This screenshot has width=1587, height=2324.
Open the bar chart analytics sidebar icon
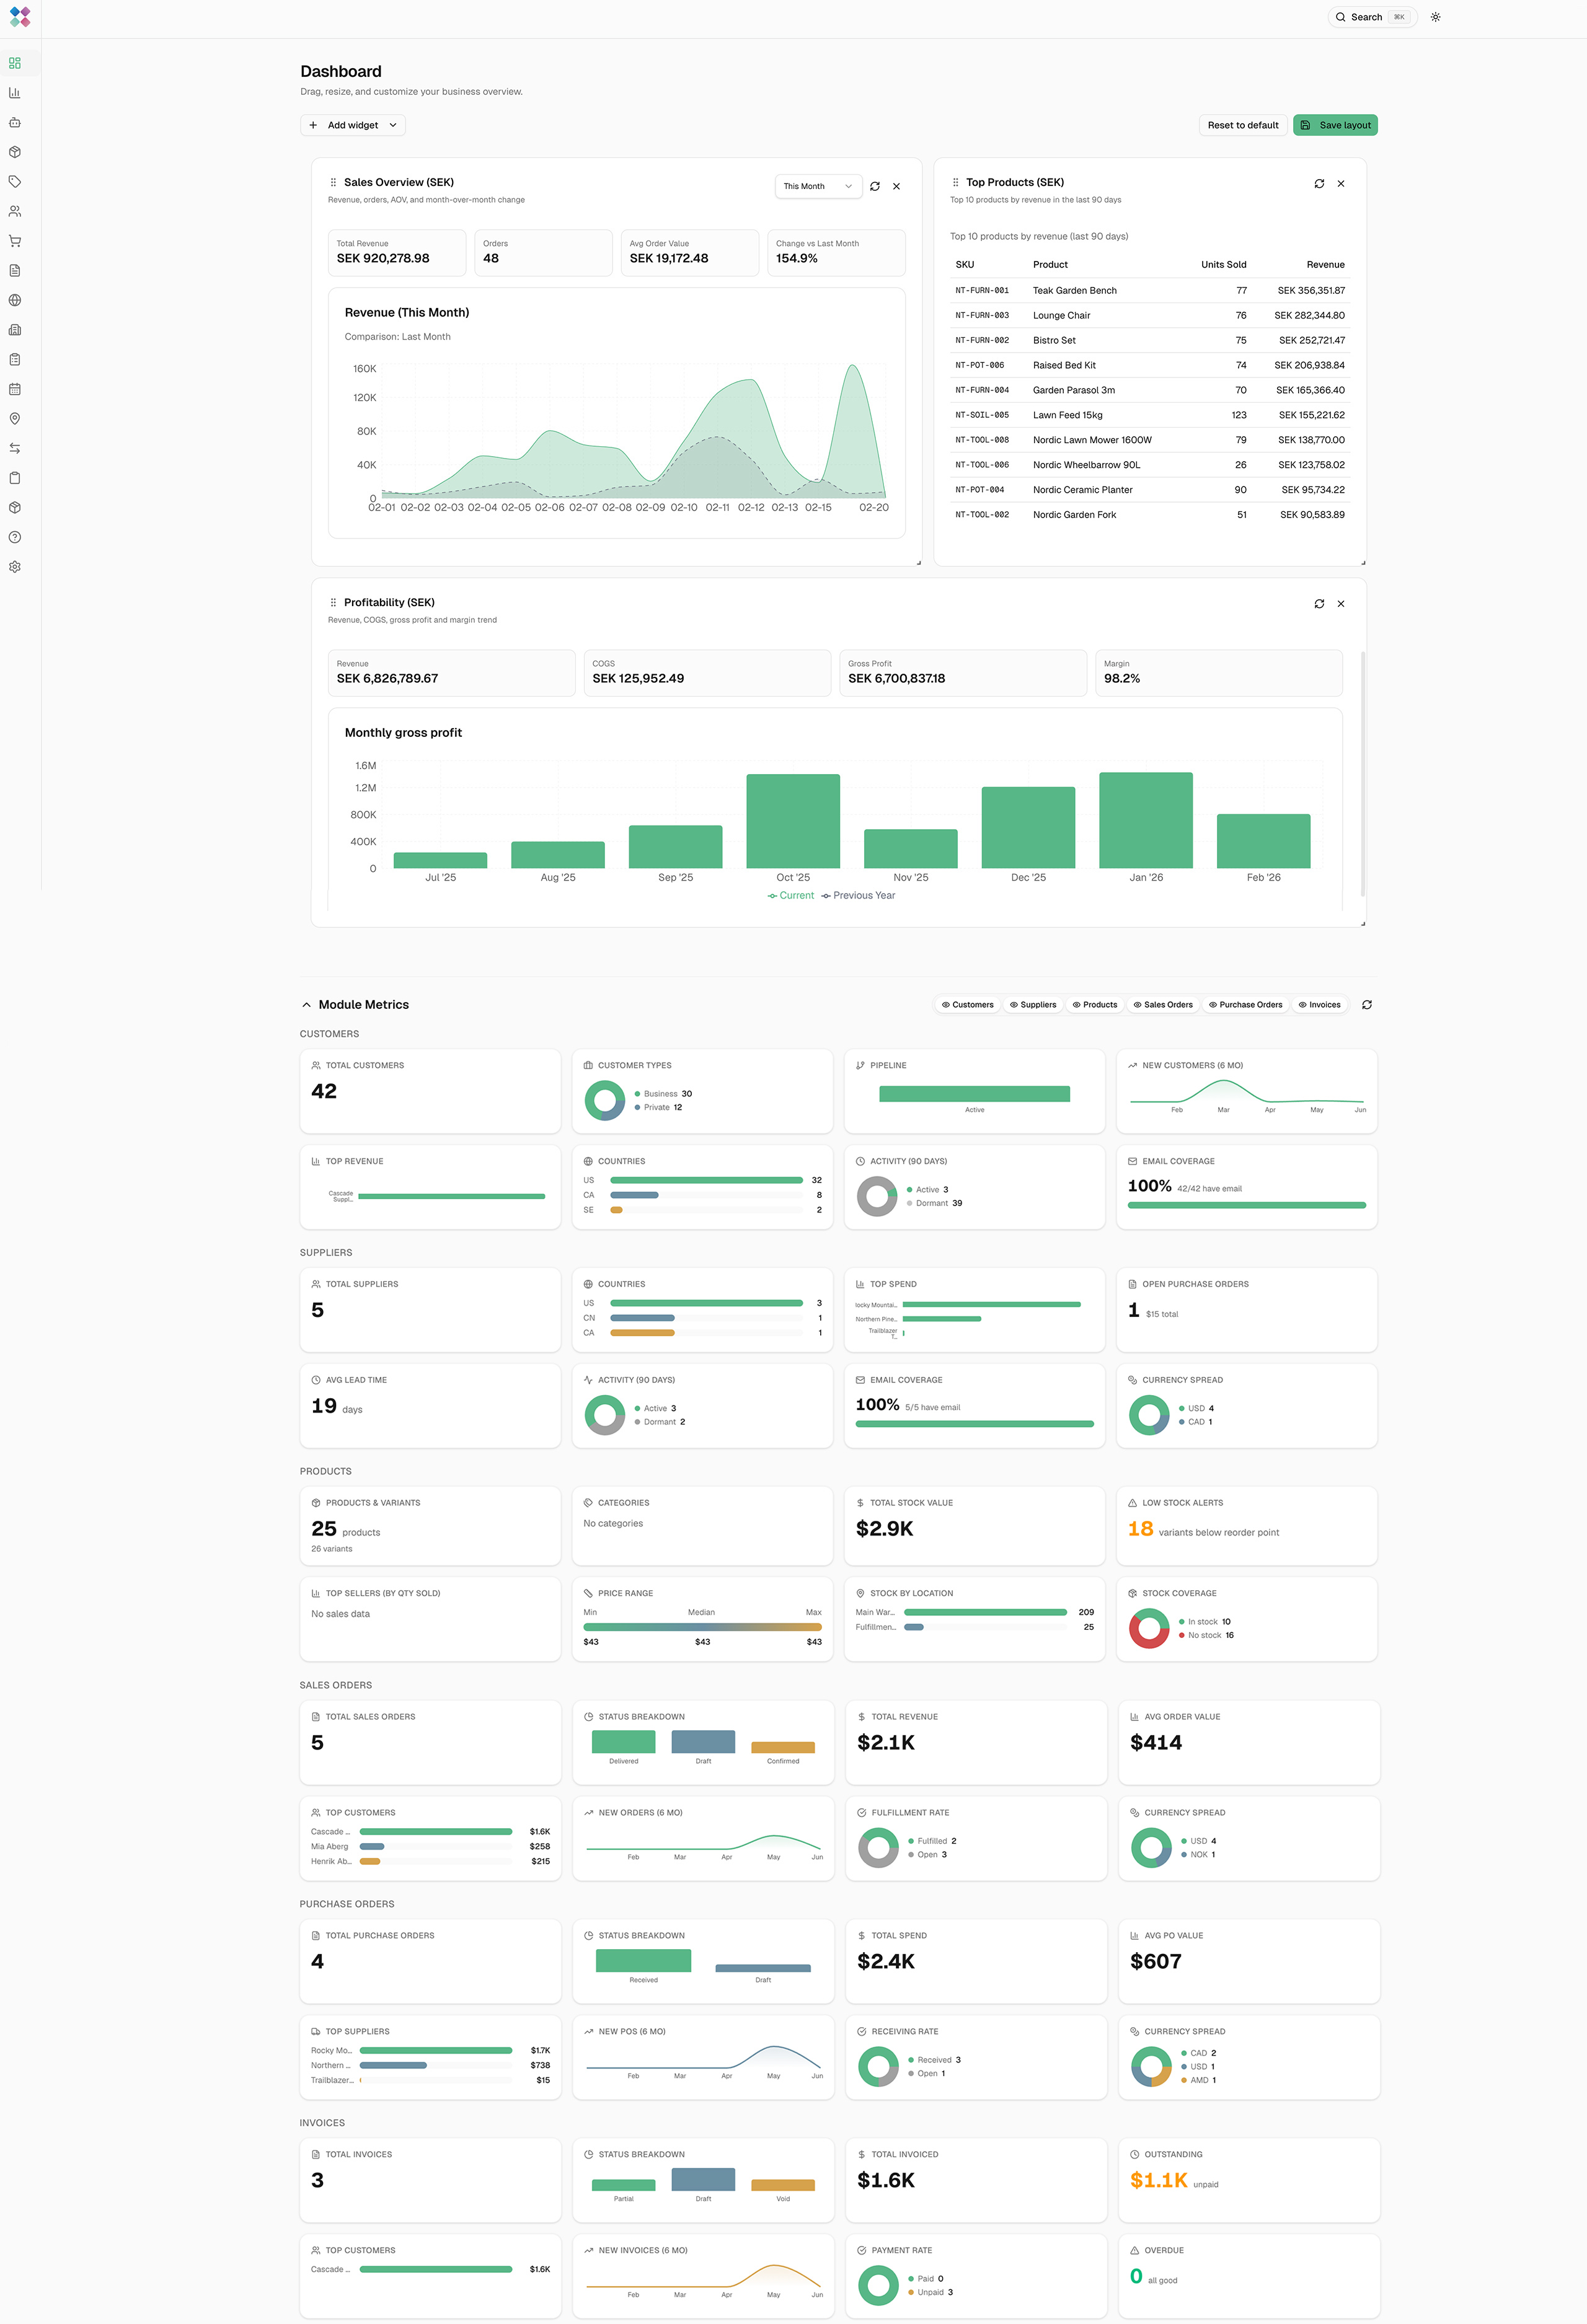pyautogui.click(x=15, y=93)
